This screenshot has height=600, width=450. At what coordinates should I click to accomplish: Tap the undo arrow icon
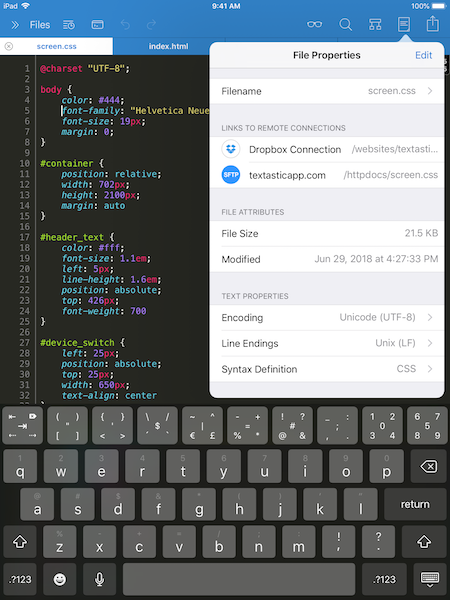[x=125, y=25]
